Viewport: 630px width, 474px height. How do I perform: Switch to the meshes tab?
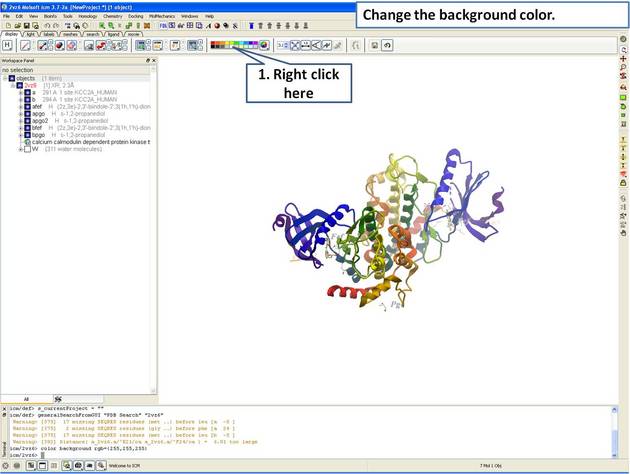pyautogui.click(x=70, y=34)
